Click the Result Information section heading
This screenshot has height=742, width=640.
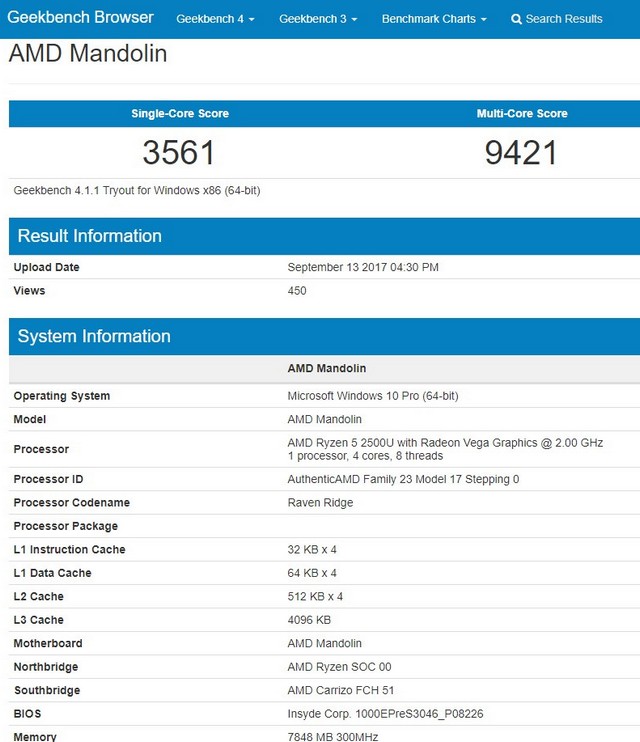(90, 236)
